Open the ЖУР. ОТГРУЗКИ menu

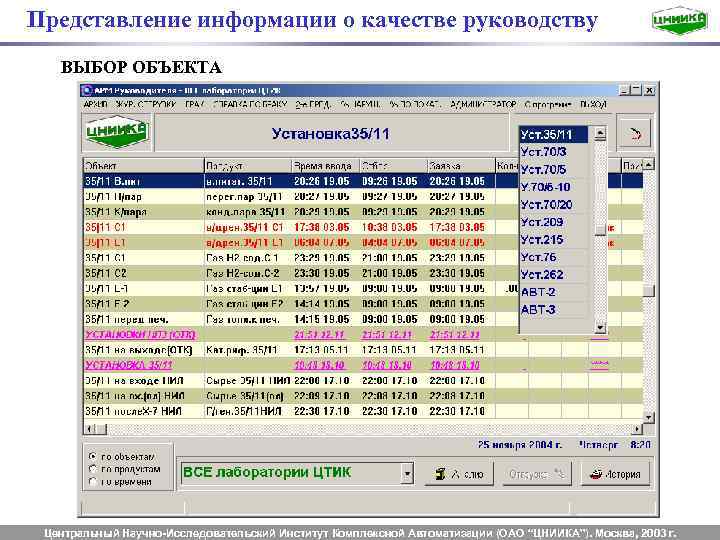(146, 105)
